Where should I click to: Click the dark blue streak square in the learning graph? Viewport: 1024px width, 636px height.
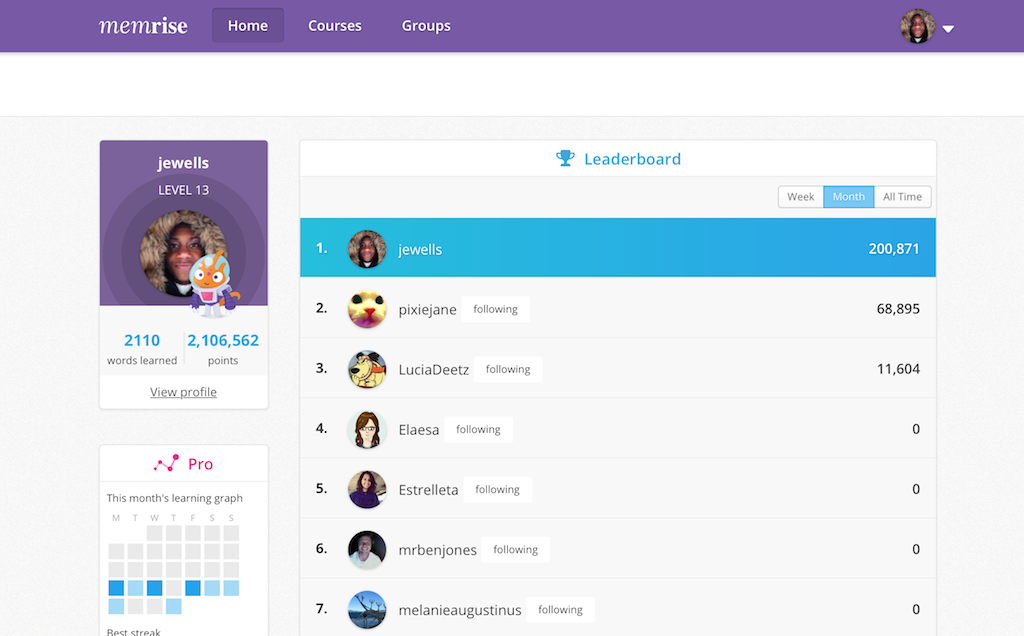point(115,588)
